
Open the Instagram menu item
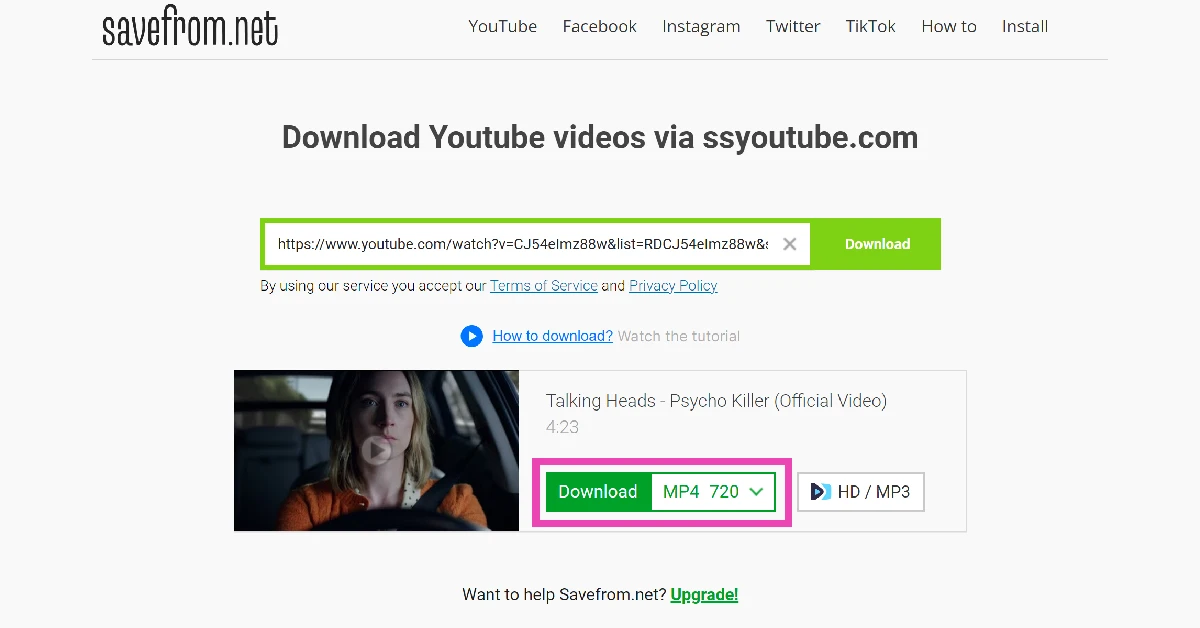pyautogui.click(x=701, y=27)
